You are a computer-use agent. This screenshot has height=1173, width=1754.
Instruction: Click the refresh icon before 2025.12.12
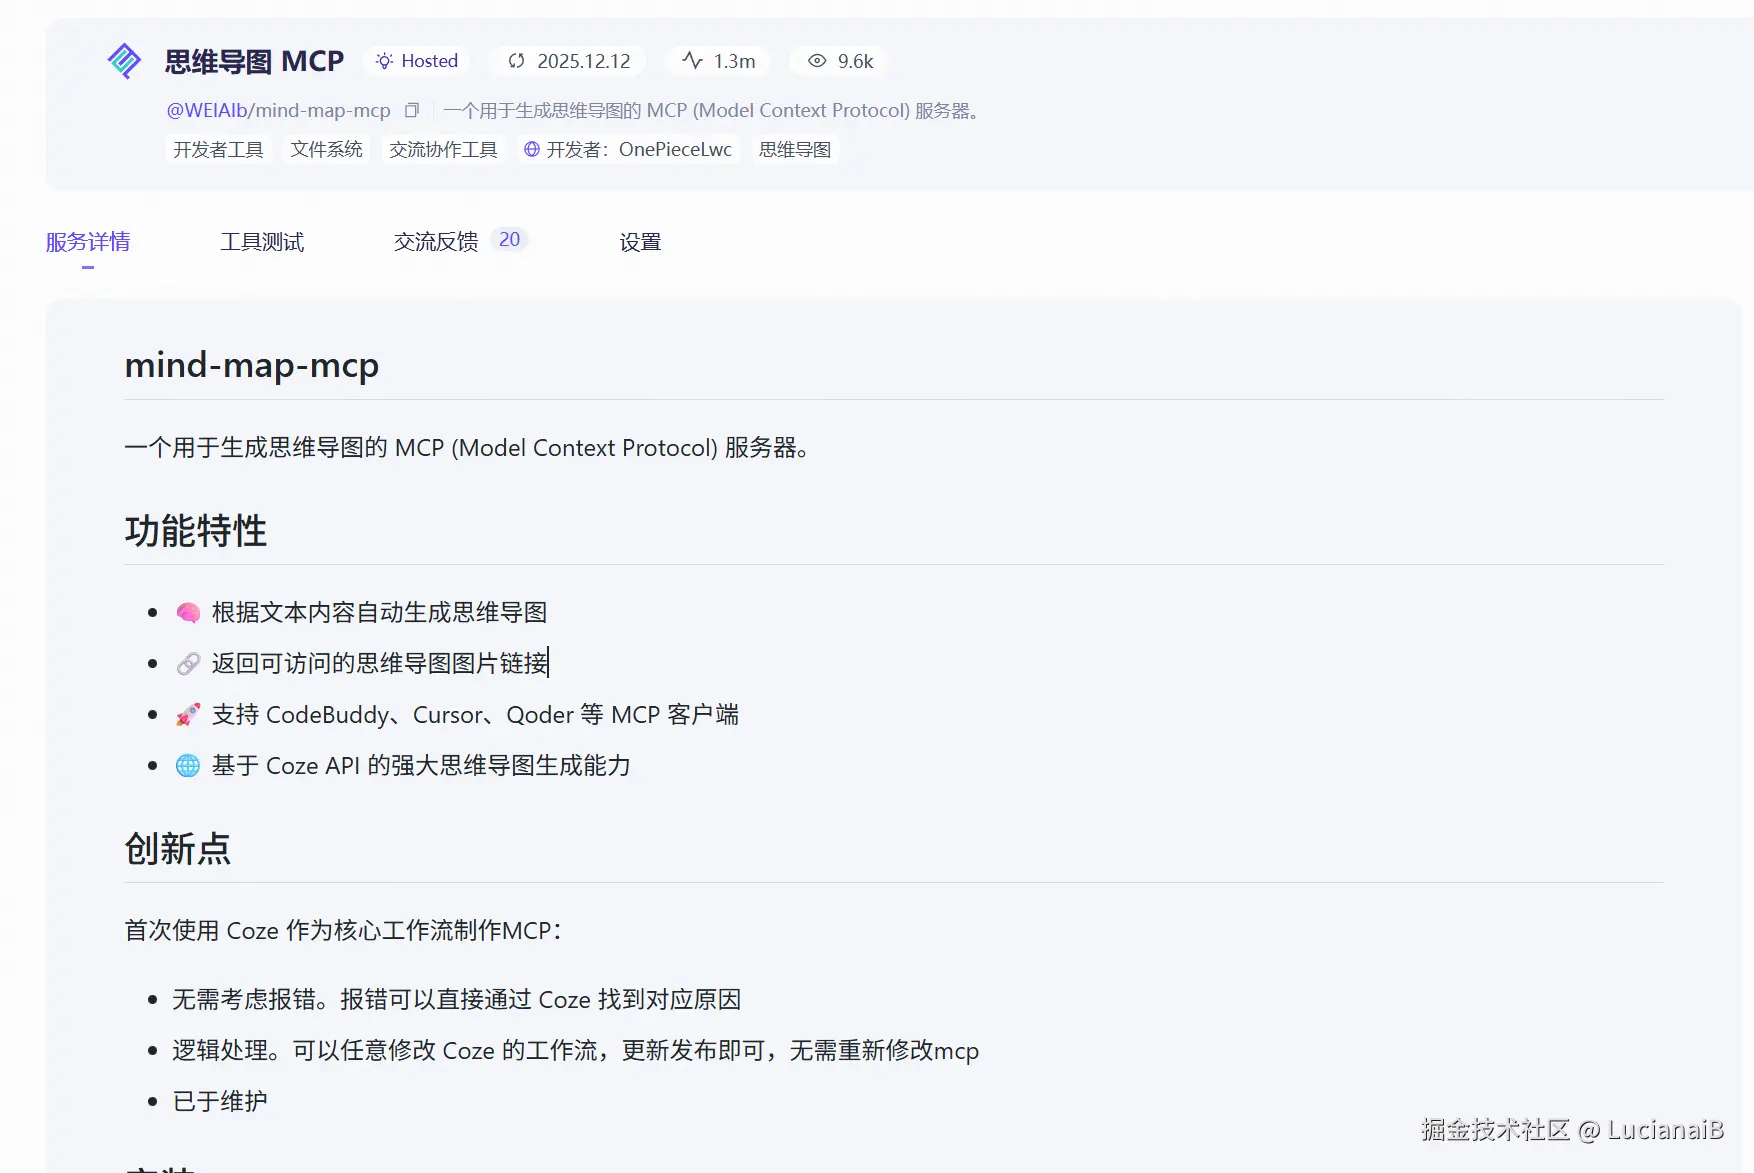point(515,61)
